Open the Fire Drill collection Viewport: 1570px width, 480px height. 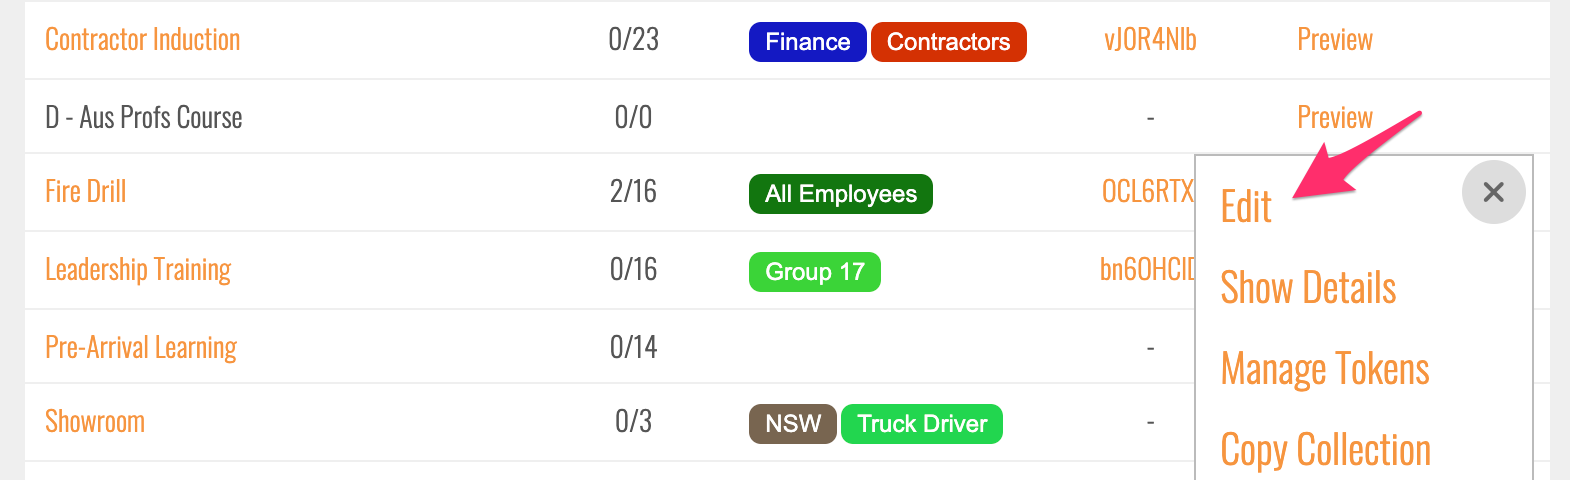click(86, 192)
